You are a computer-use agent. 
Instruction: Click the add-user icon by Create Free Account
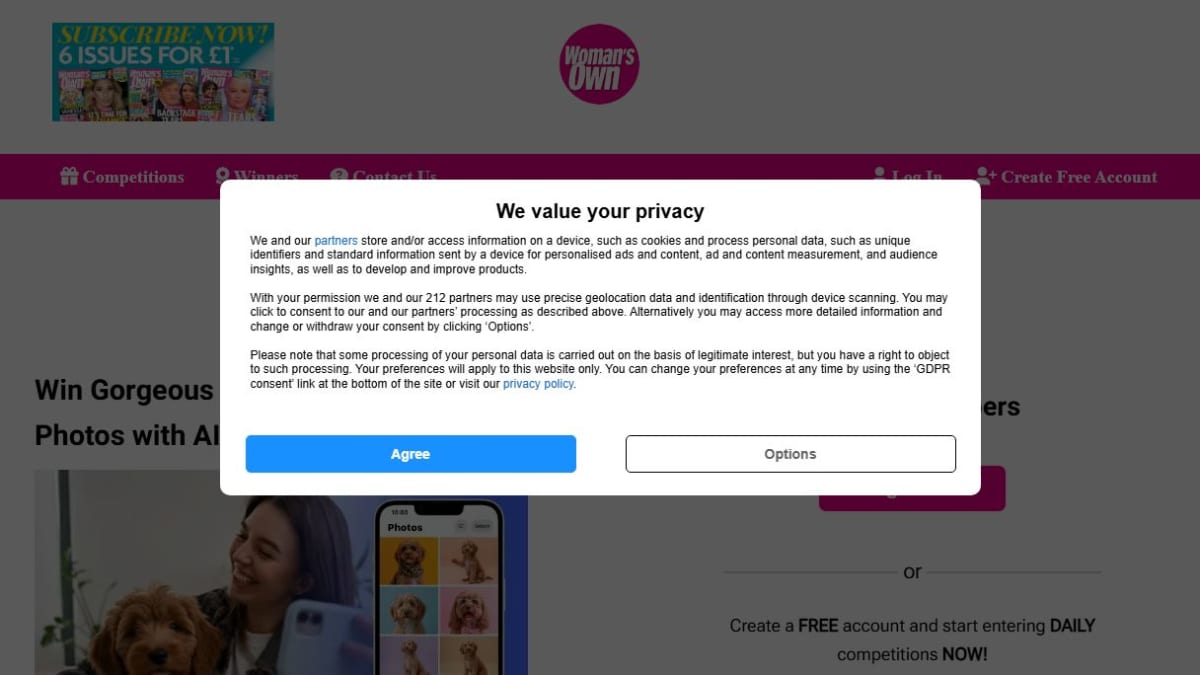coord(986,177)
